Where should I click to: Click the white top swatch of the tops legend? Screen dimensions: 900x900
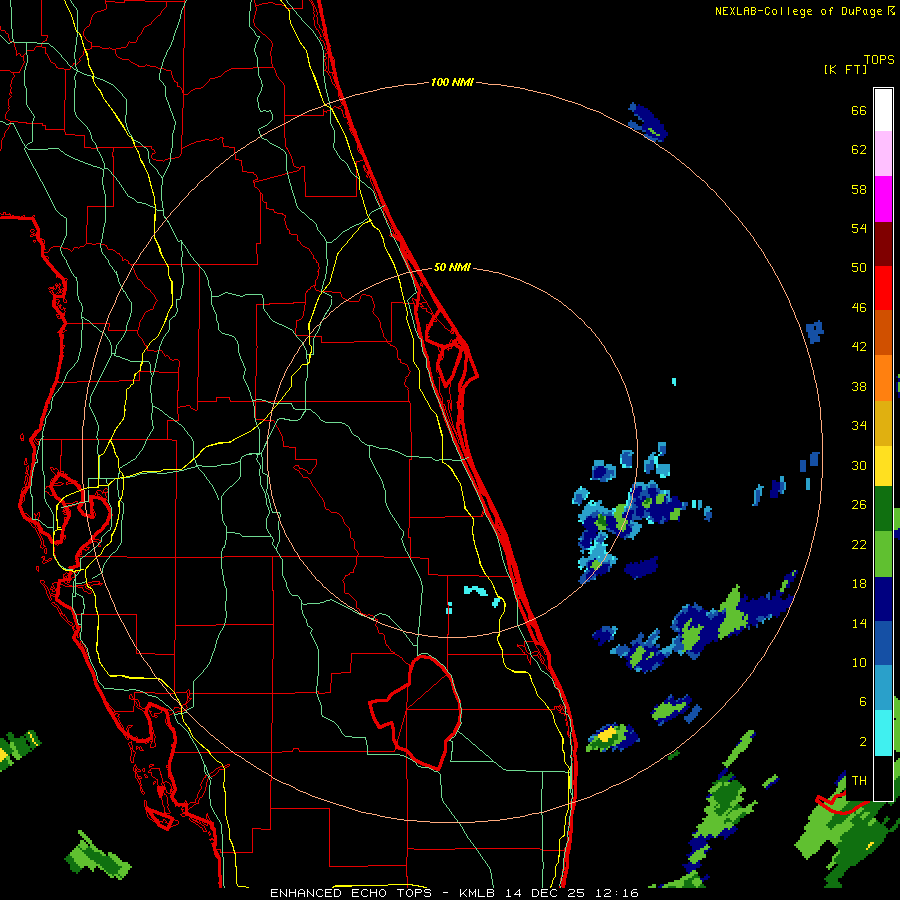point(883,110)
